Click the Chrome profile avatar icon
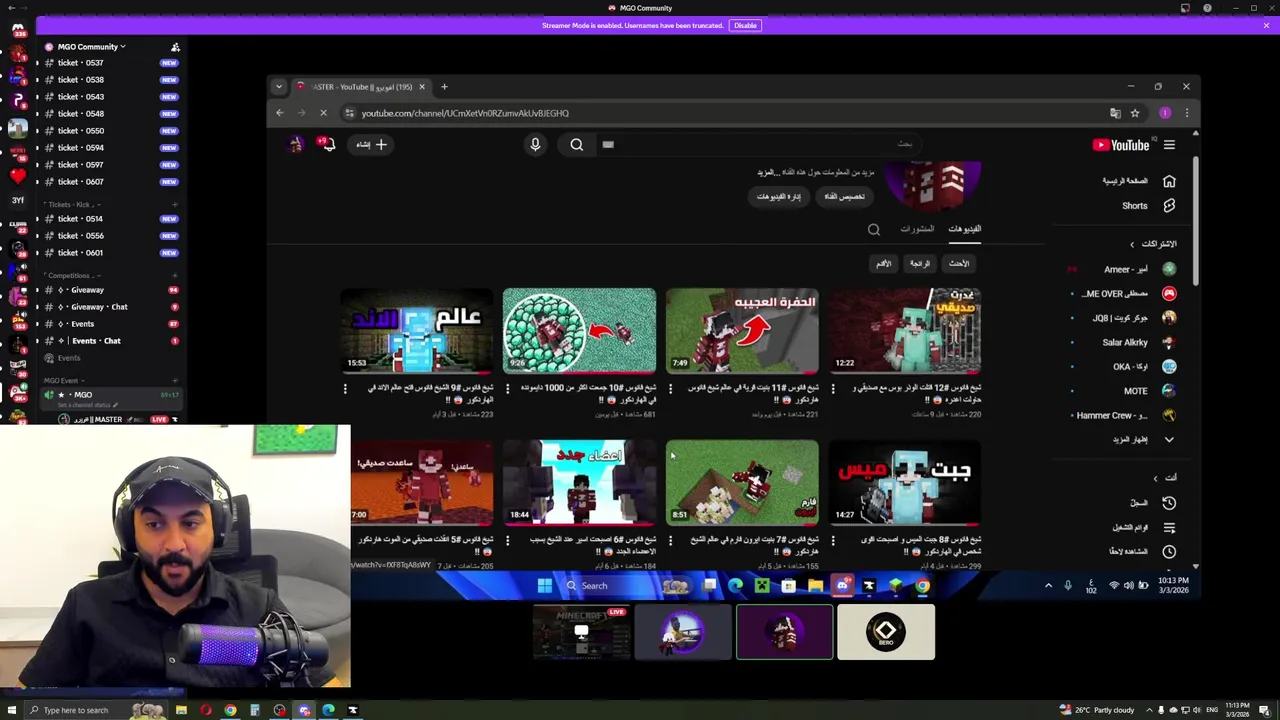The height and width of the screenshot is (720, 1280). [1165, 113]
